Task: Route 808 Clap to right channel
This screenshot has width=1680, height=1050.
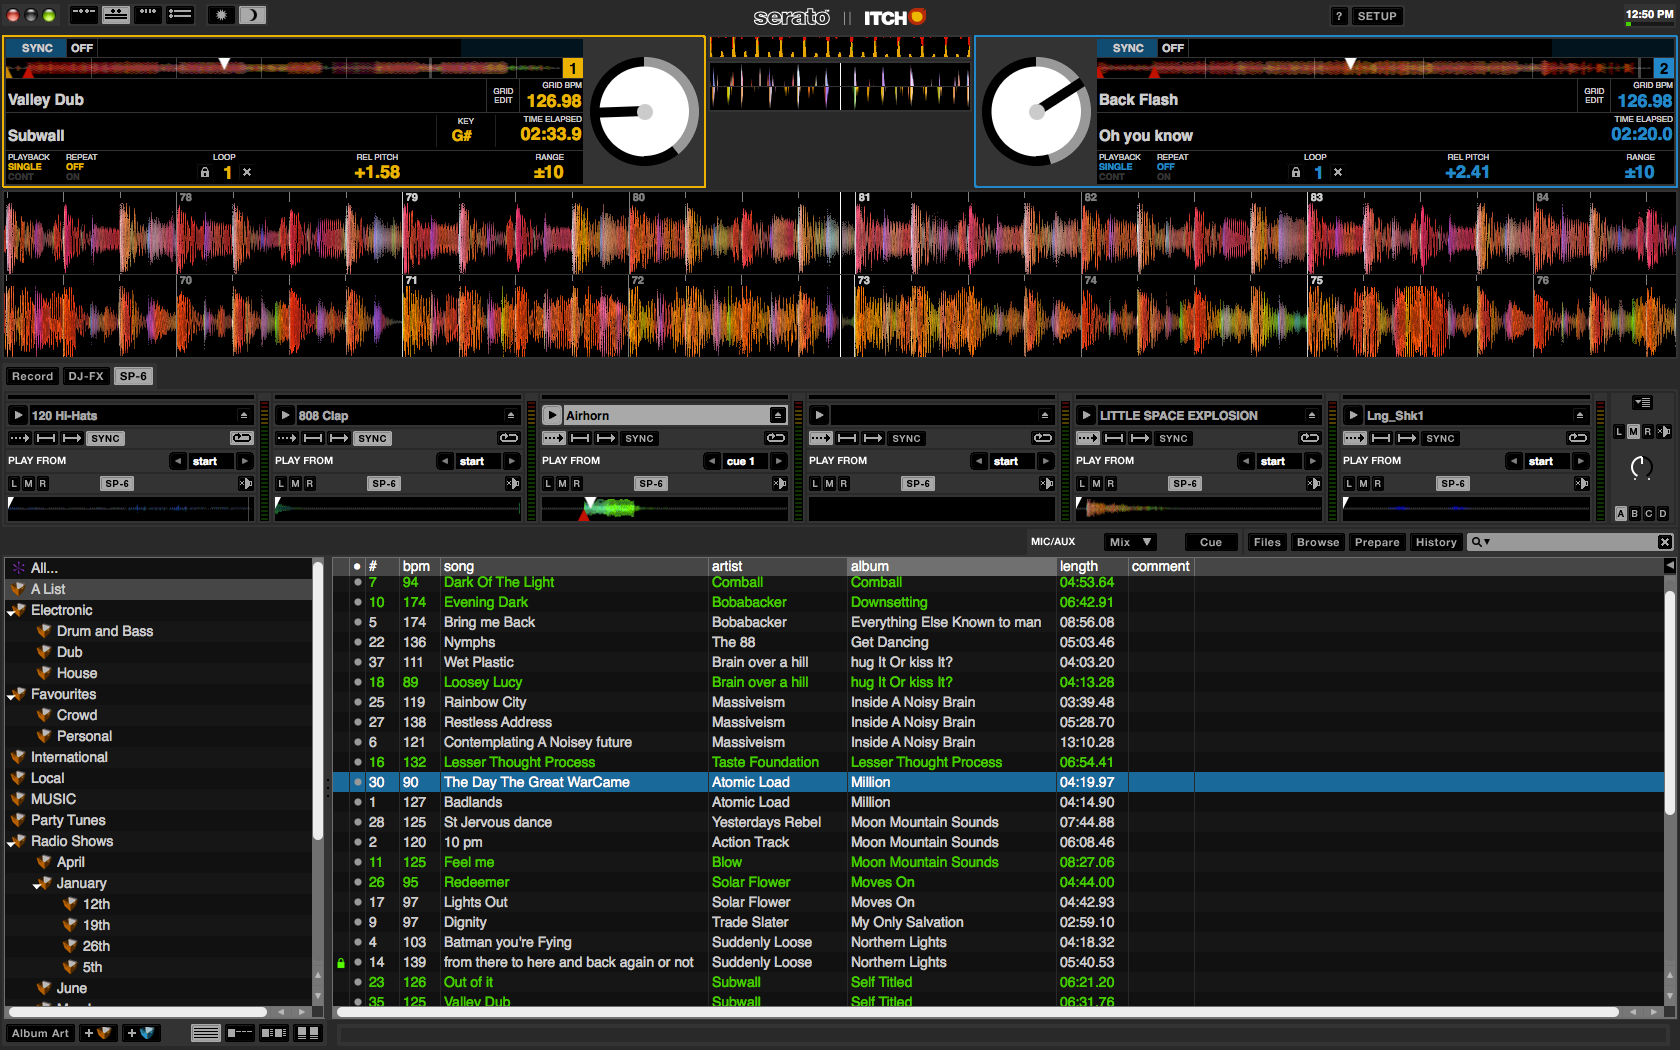Action: tap(309, 483)
